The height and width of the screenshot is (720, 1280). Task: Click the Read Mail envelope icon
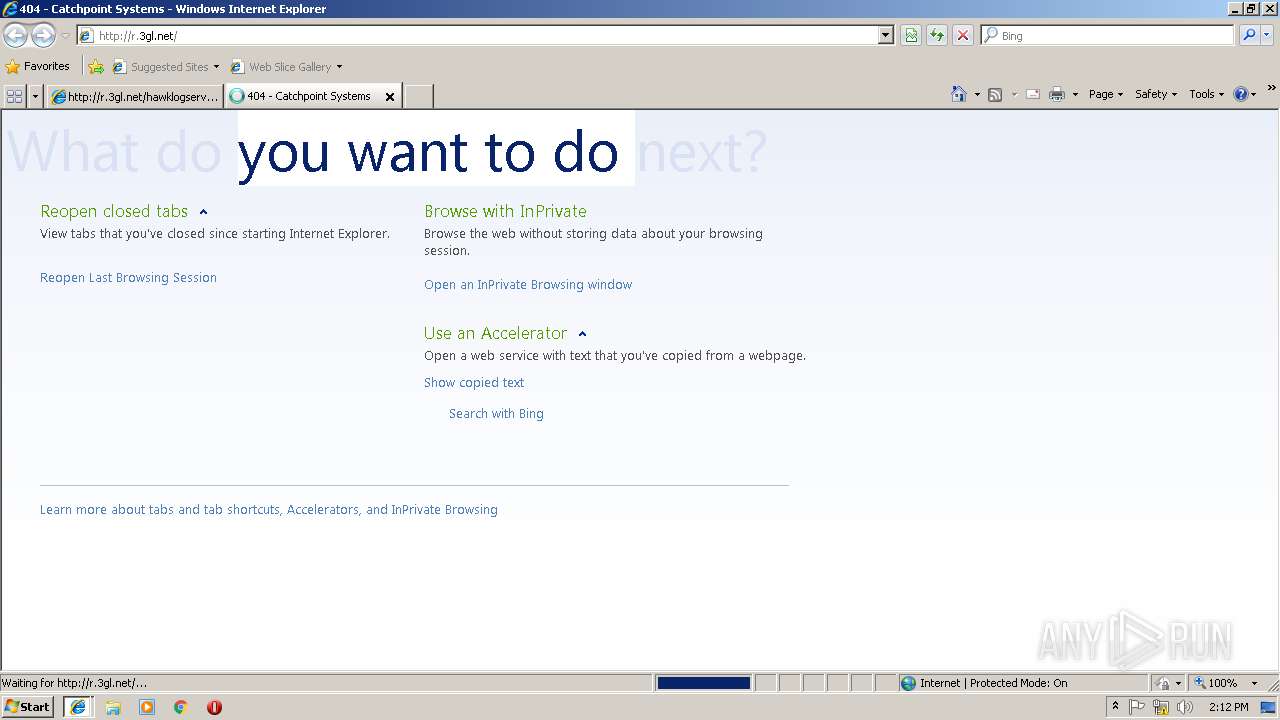coord(1033,94)
